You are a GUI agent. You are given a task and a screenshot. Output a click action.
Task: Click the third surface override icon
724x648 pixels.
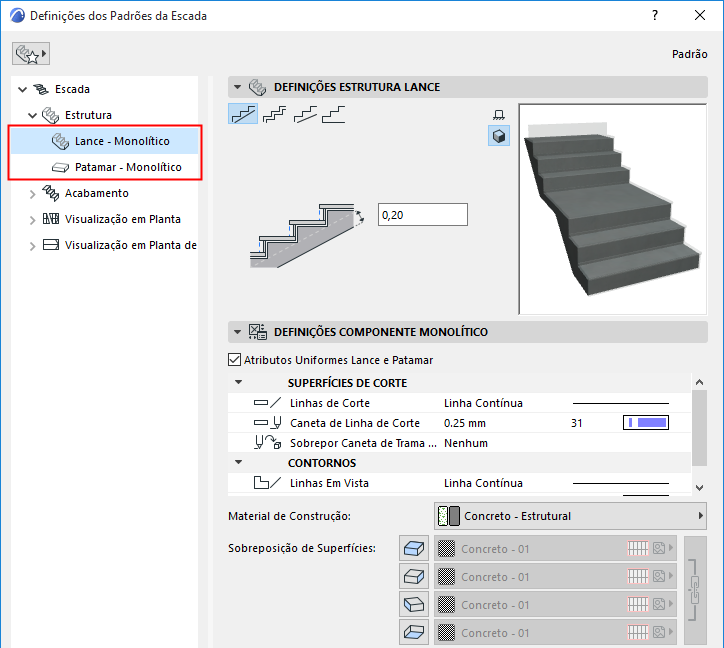point(414,604)
